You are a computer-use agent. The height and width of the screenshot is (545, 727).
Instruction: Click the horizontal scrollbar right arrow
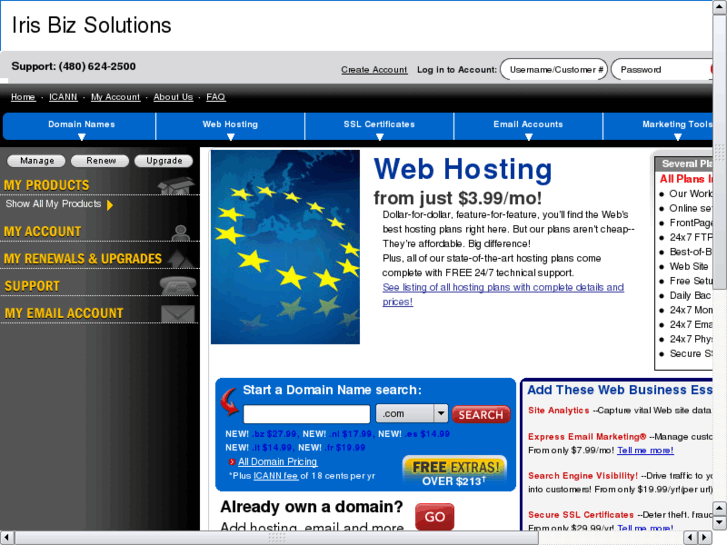[x=704, y=538]
